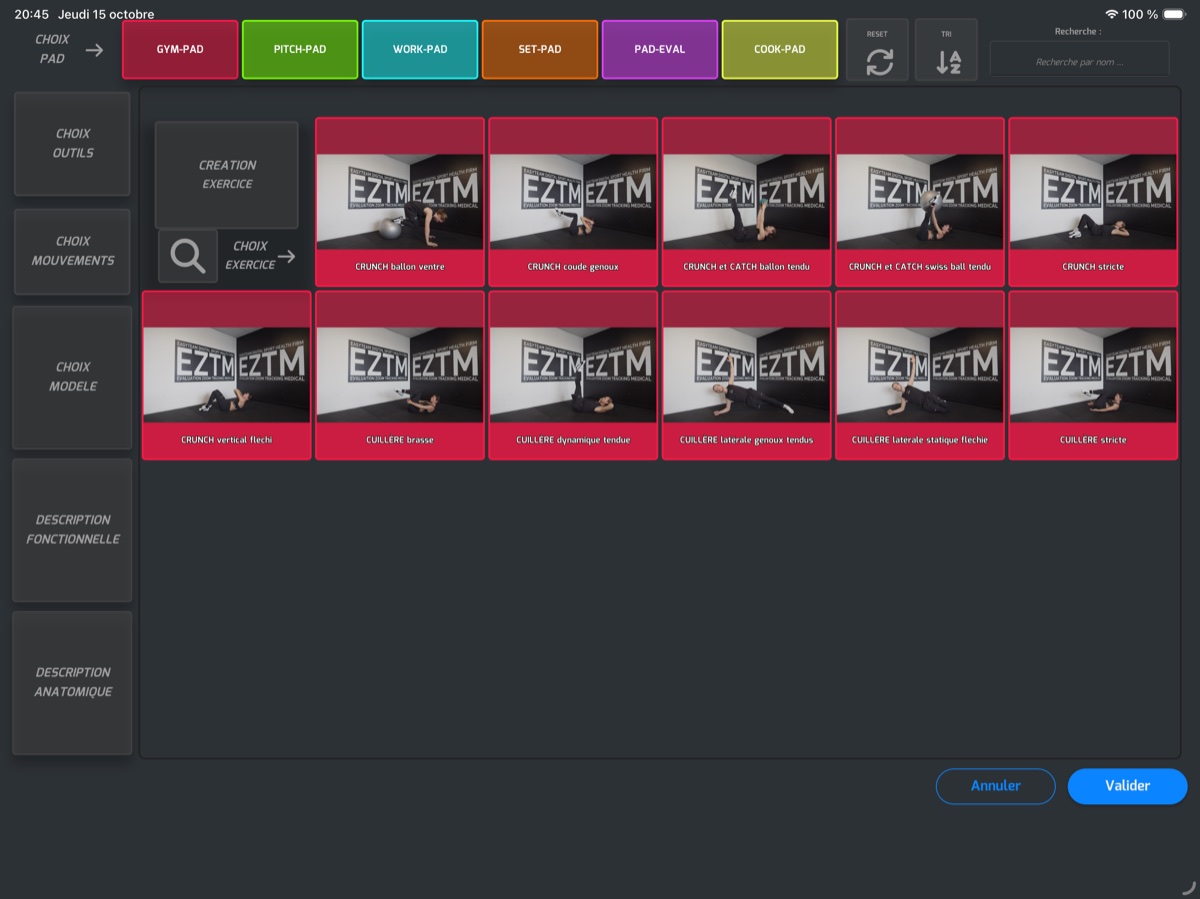The height and width of the screenshot is (899, 1200).
Task: Tap the date Jeudi 15 octobre
Action: 106,14
